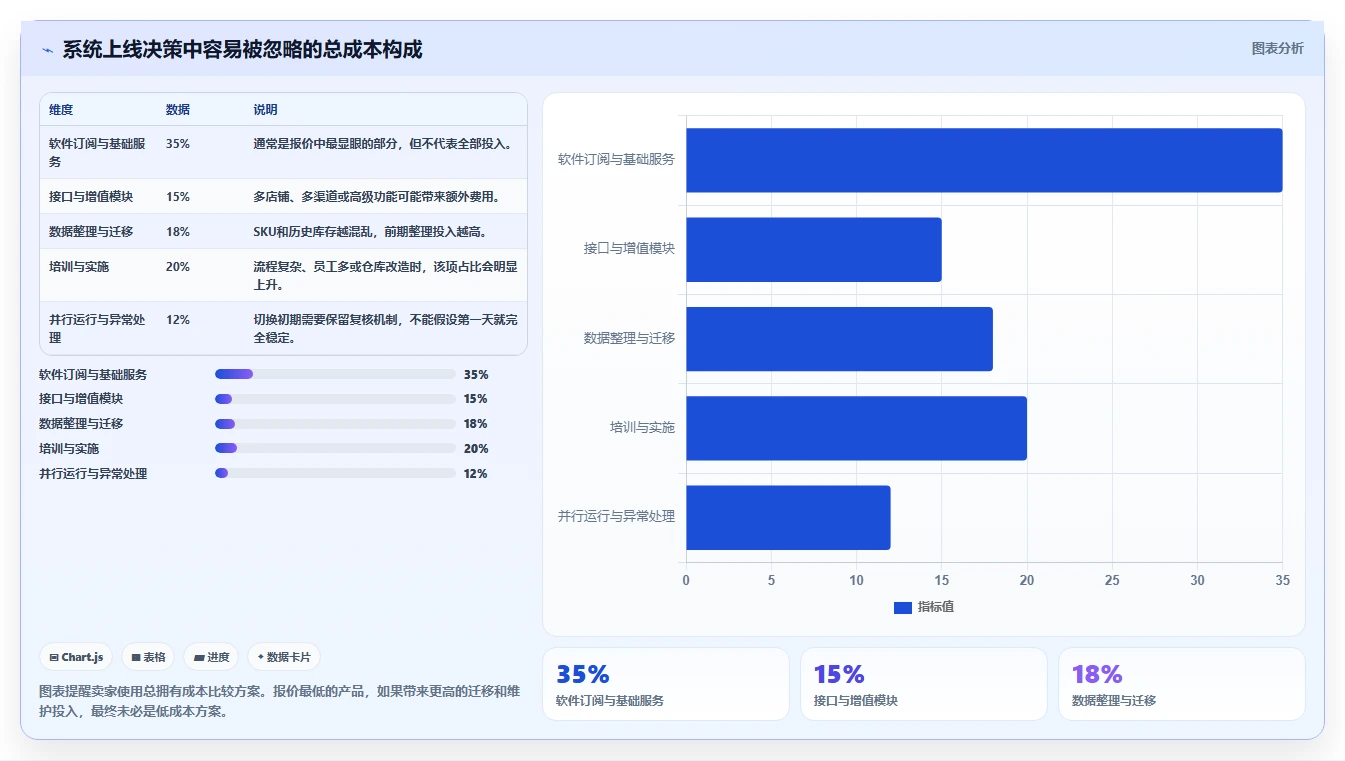Click the 35% value in the table
This screenshot has width=1345, height=761.
[178, 144]
